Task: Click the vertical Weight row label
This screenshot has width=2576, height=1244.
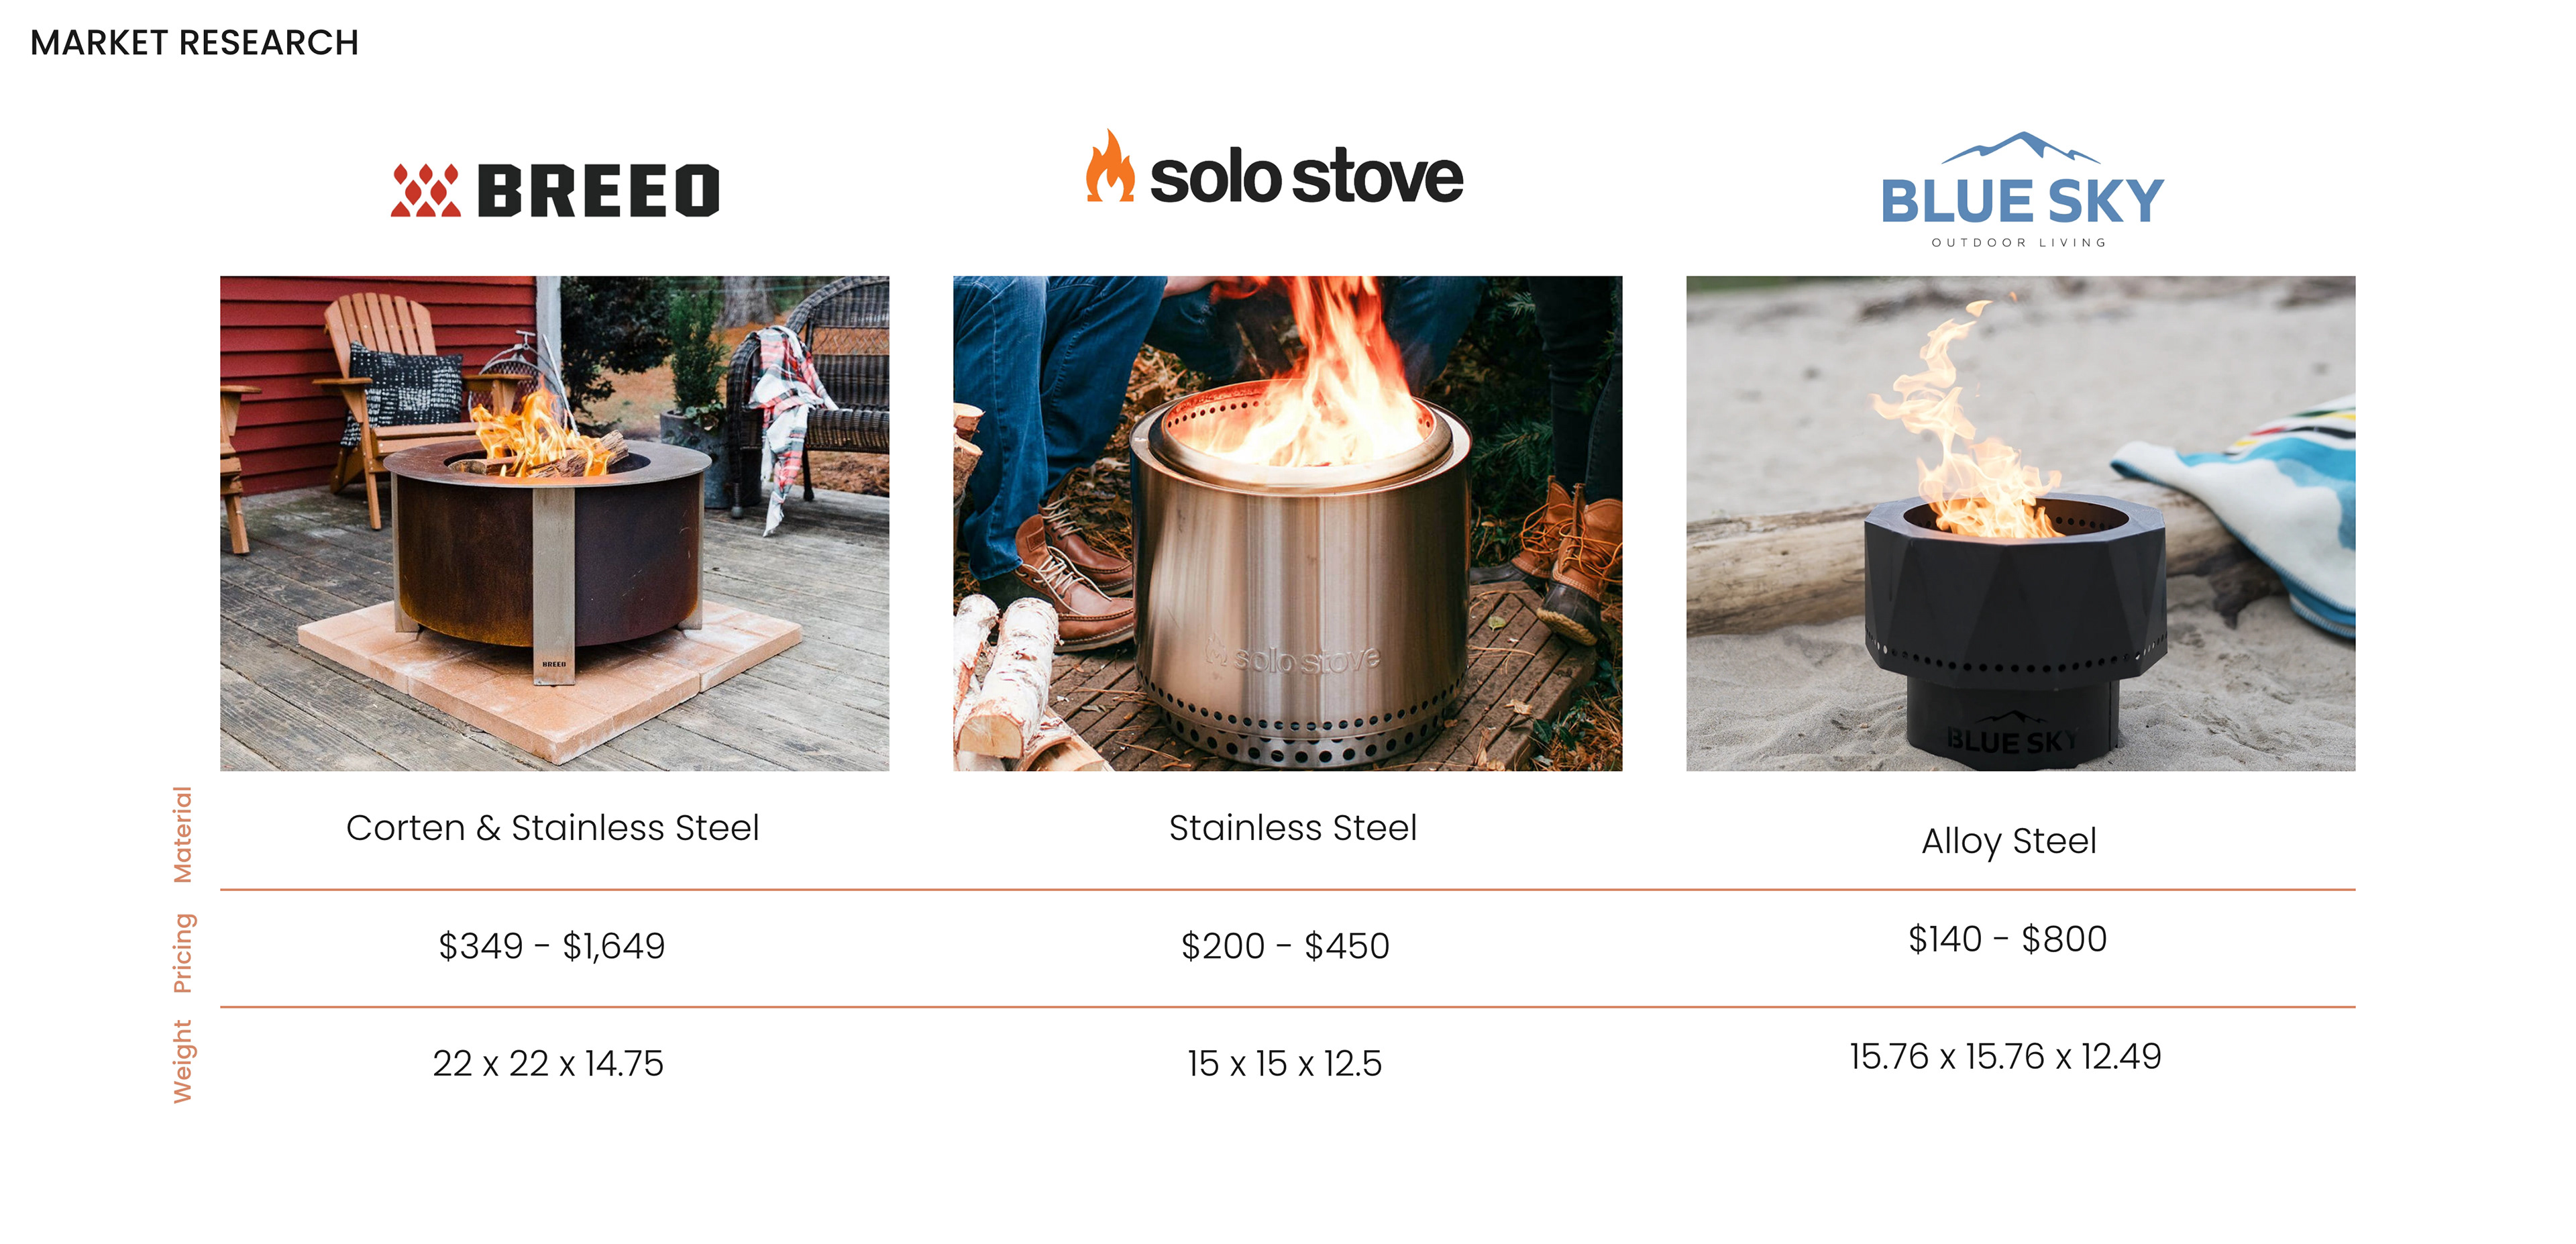Action: [182, 1061]
